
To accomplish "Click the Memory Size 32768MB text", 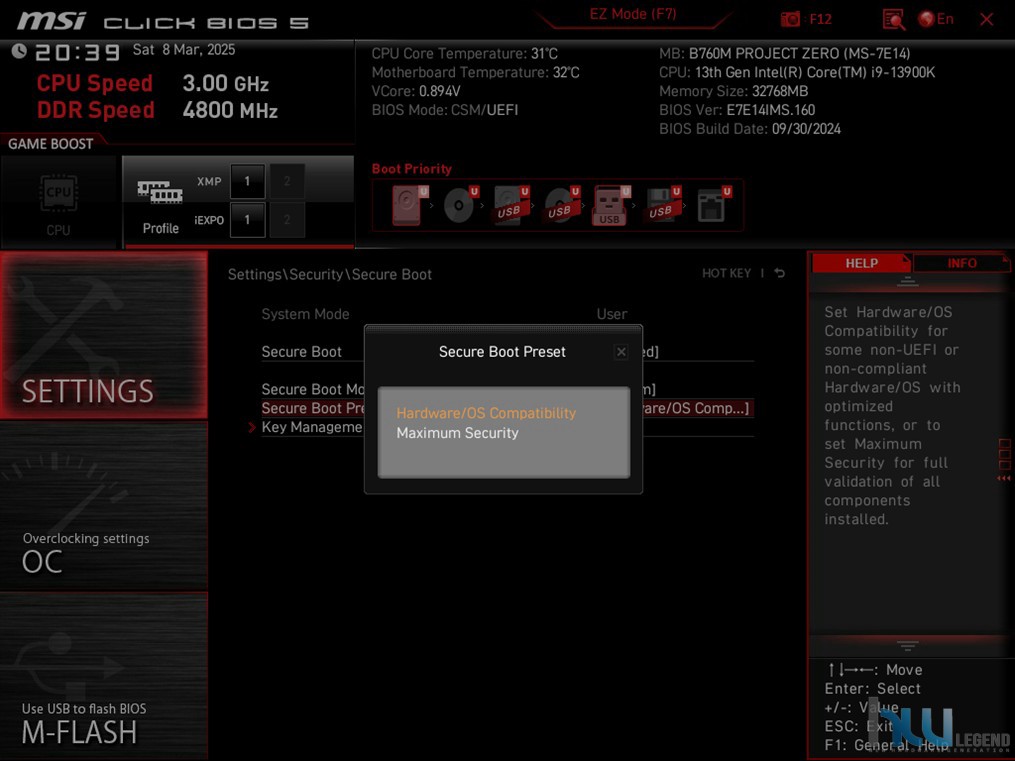I will (x=733, y=91).
